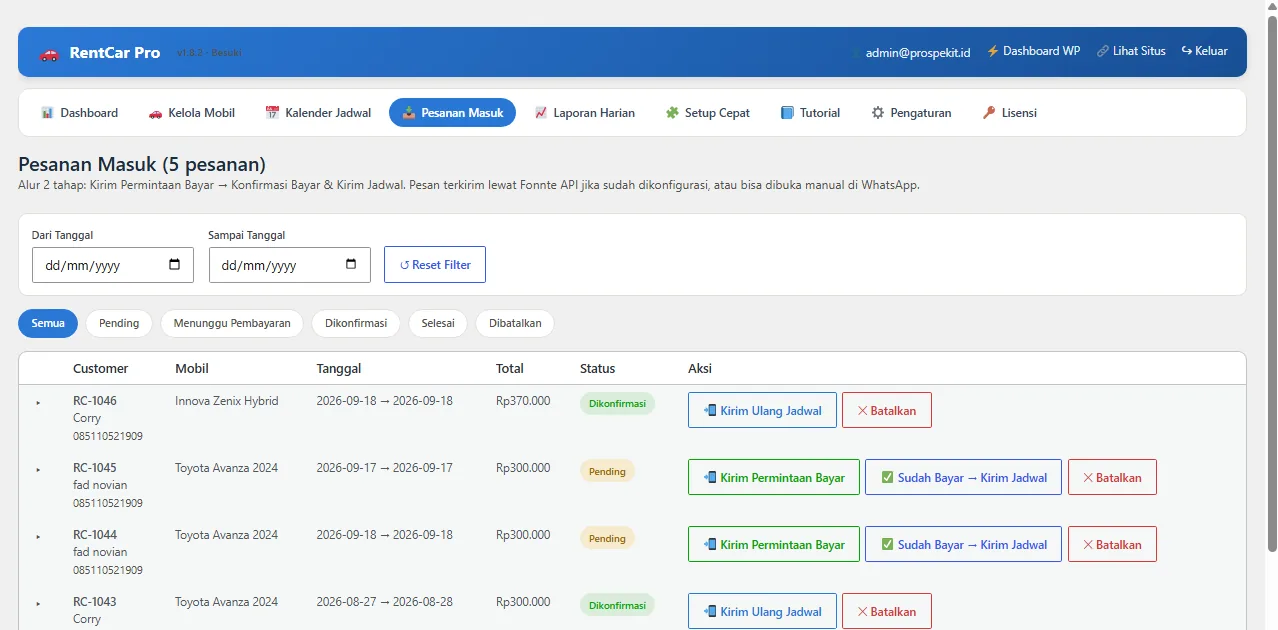This screenshot has width=1278, height=630.
Task: Open Kalender Jadwal tab
Action: point(318,113)
